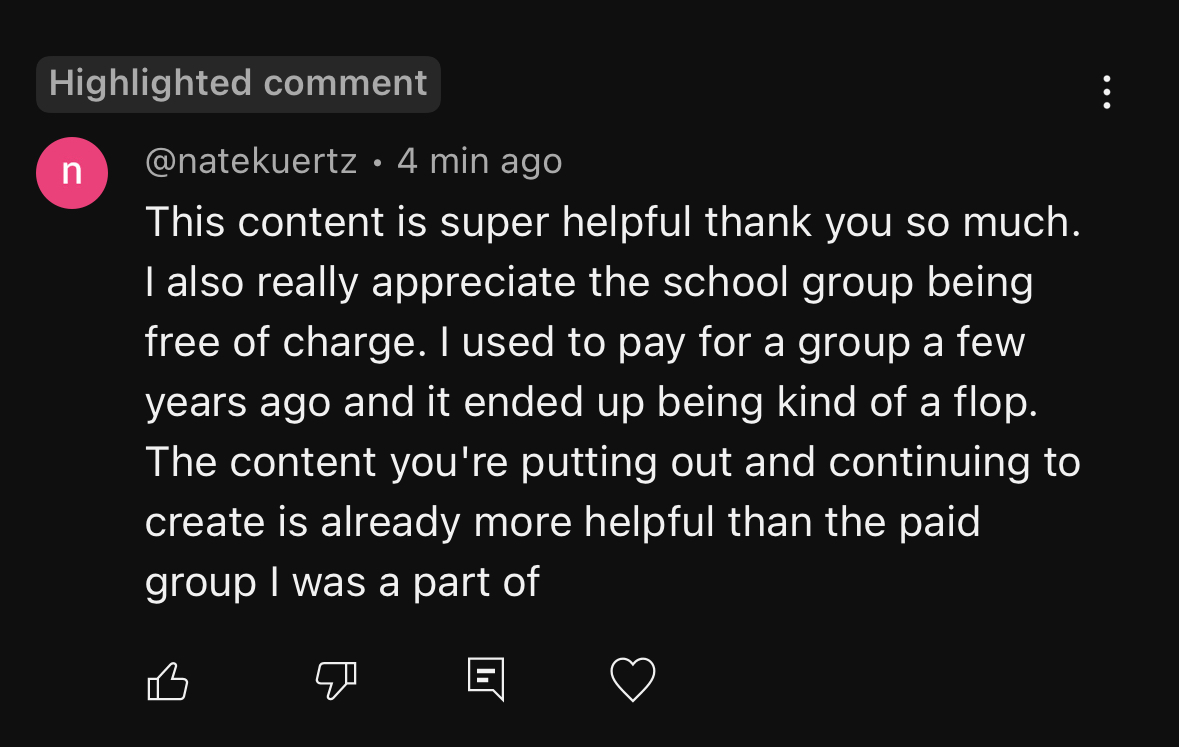1179x747 pixels.
Task: Click the text 'The content you're putting out'
Action: click(x=438, y=462)
